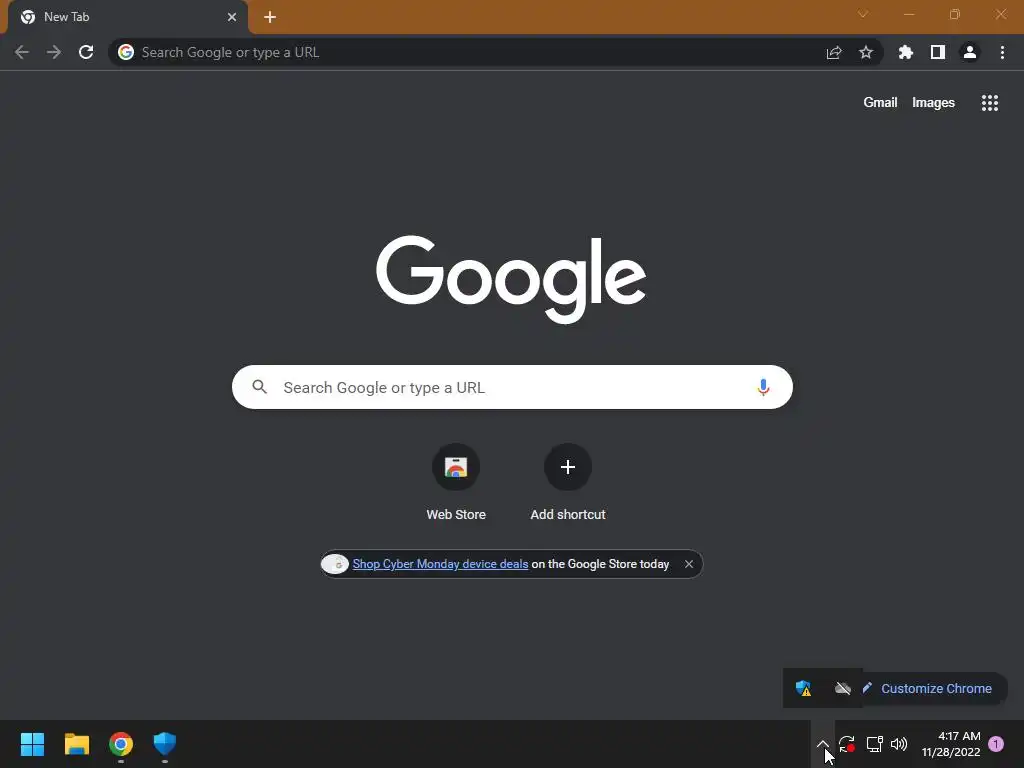This screenshot has height=768, width=1024.
Task: Bookmark this tab with star icon
Action: click(866, 52)
